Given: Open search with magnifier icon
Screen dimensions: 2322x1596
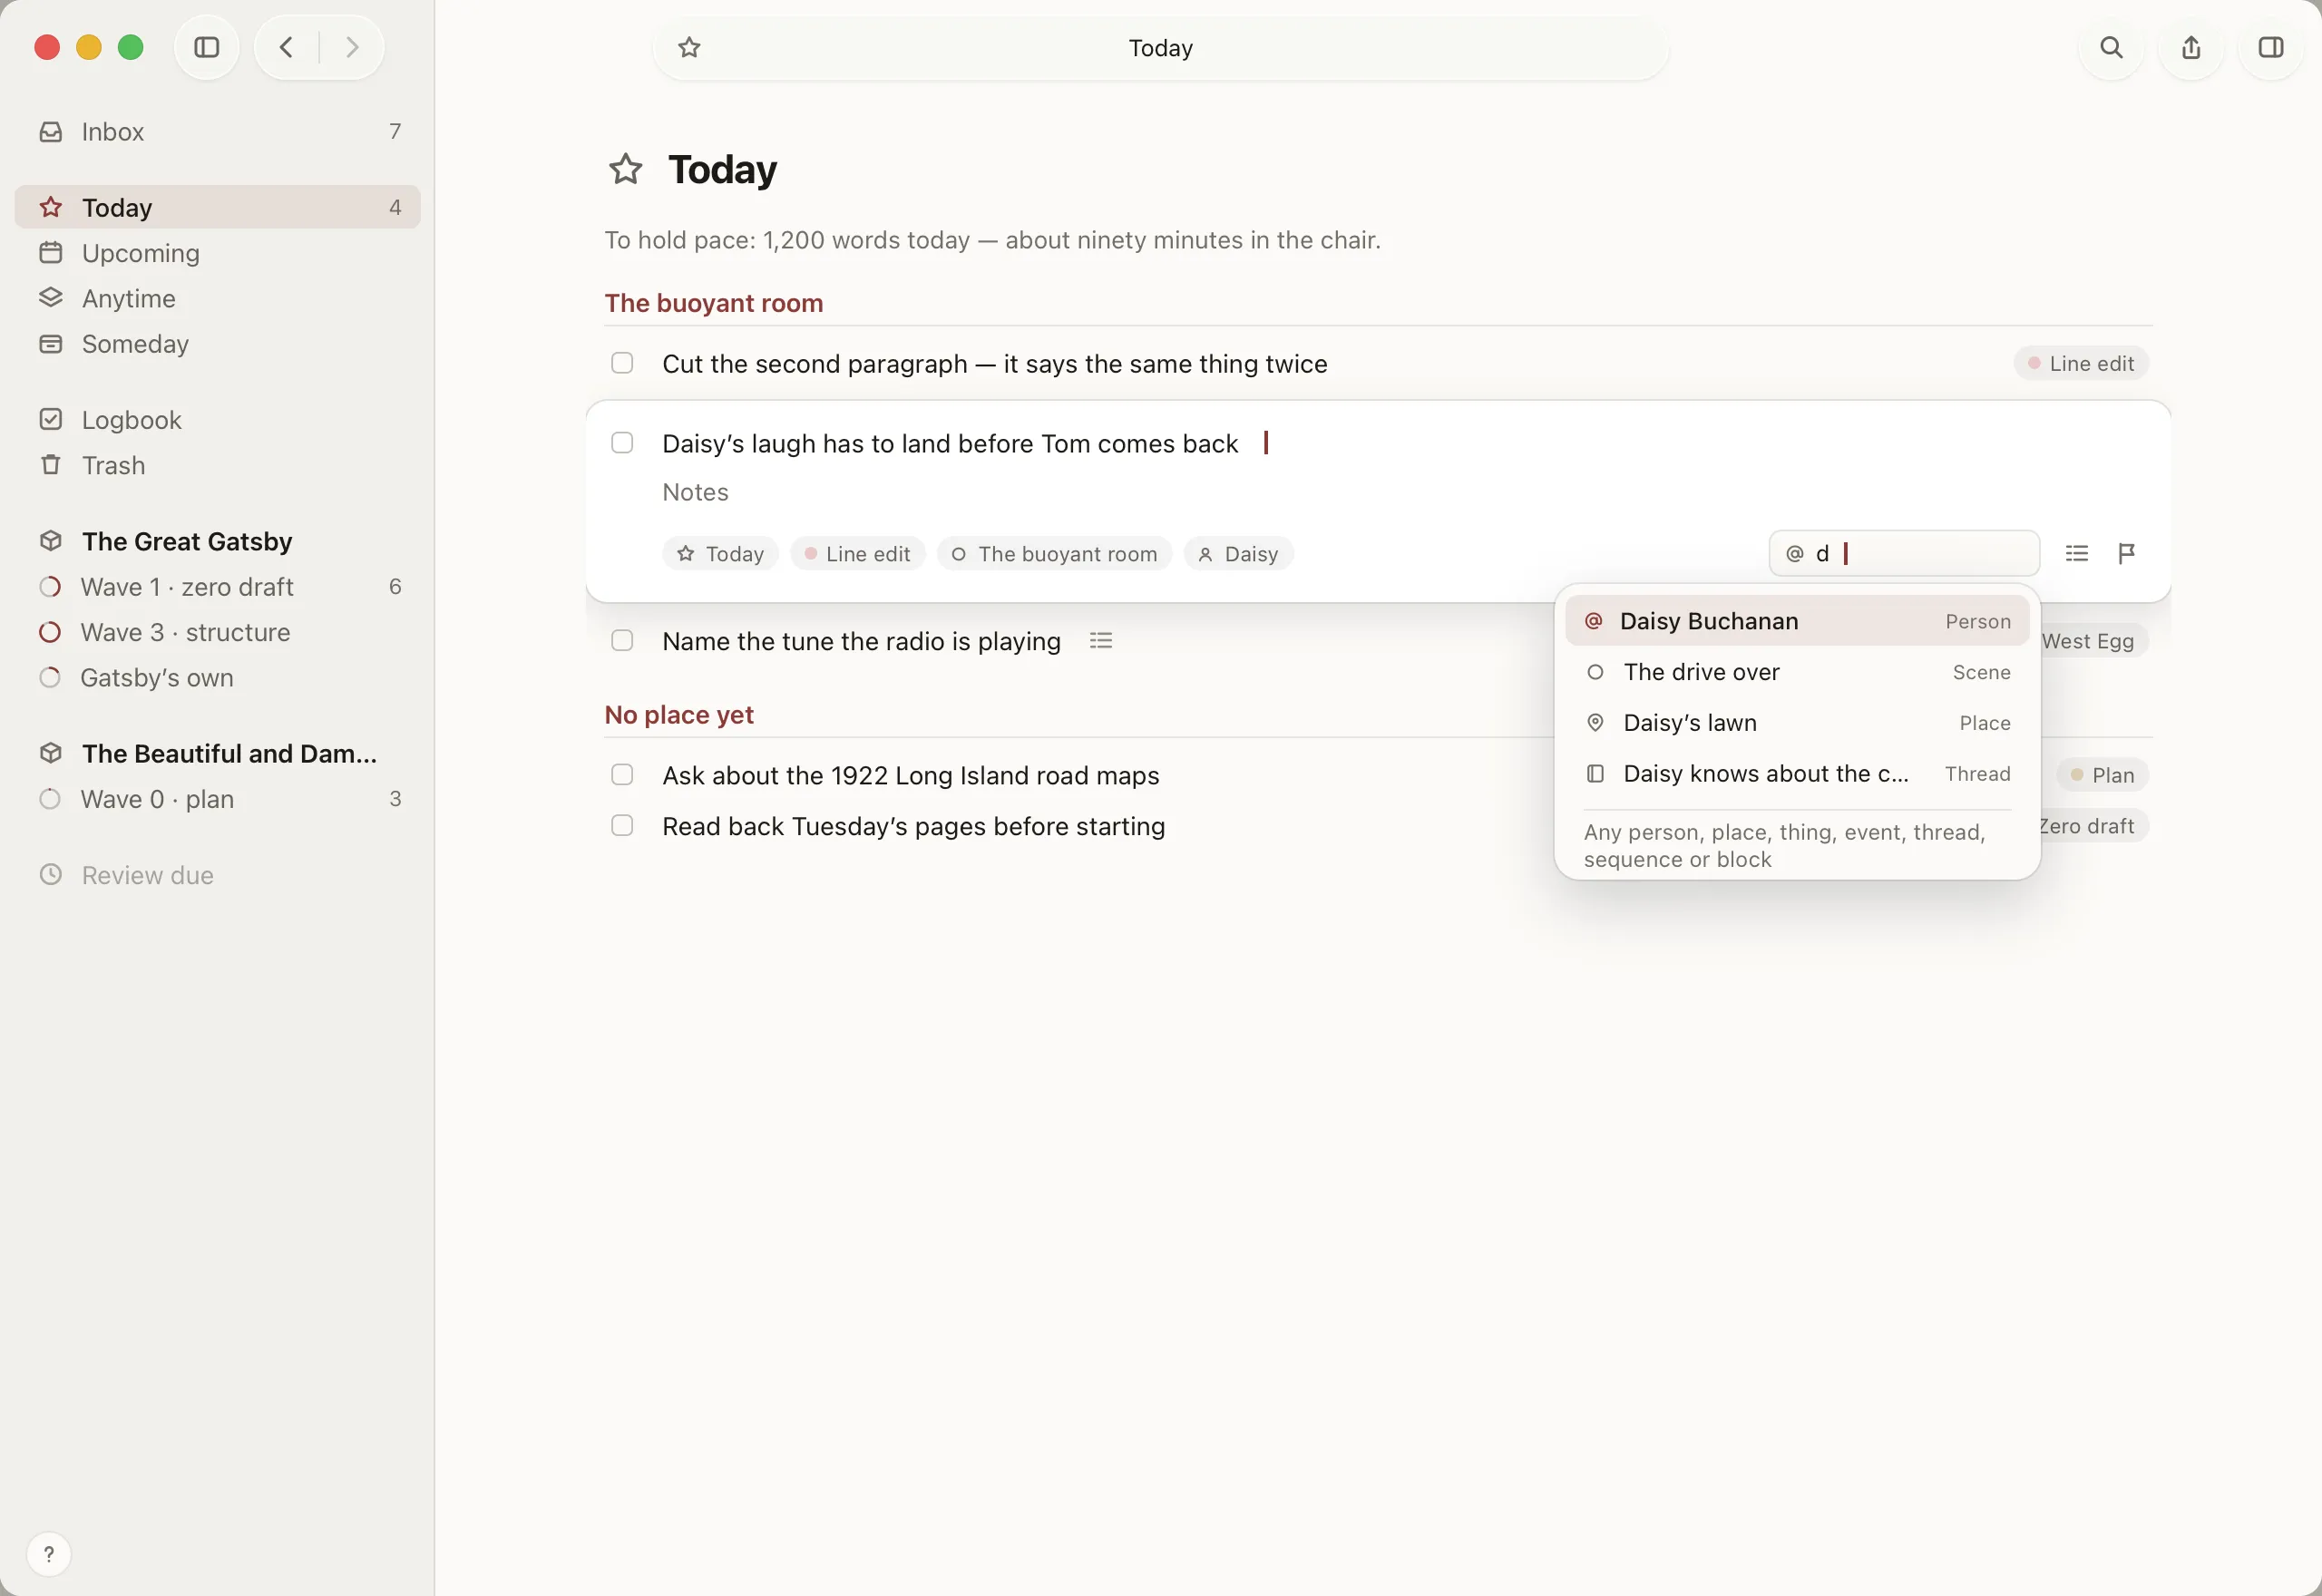Looking at the screenshot, I should (2111, 47).
